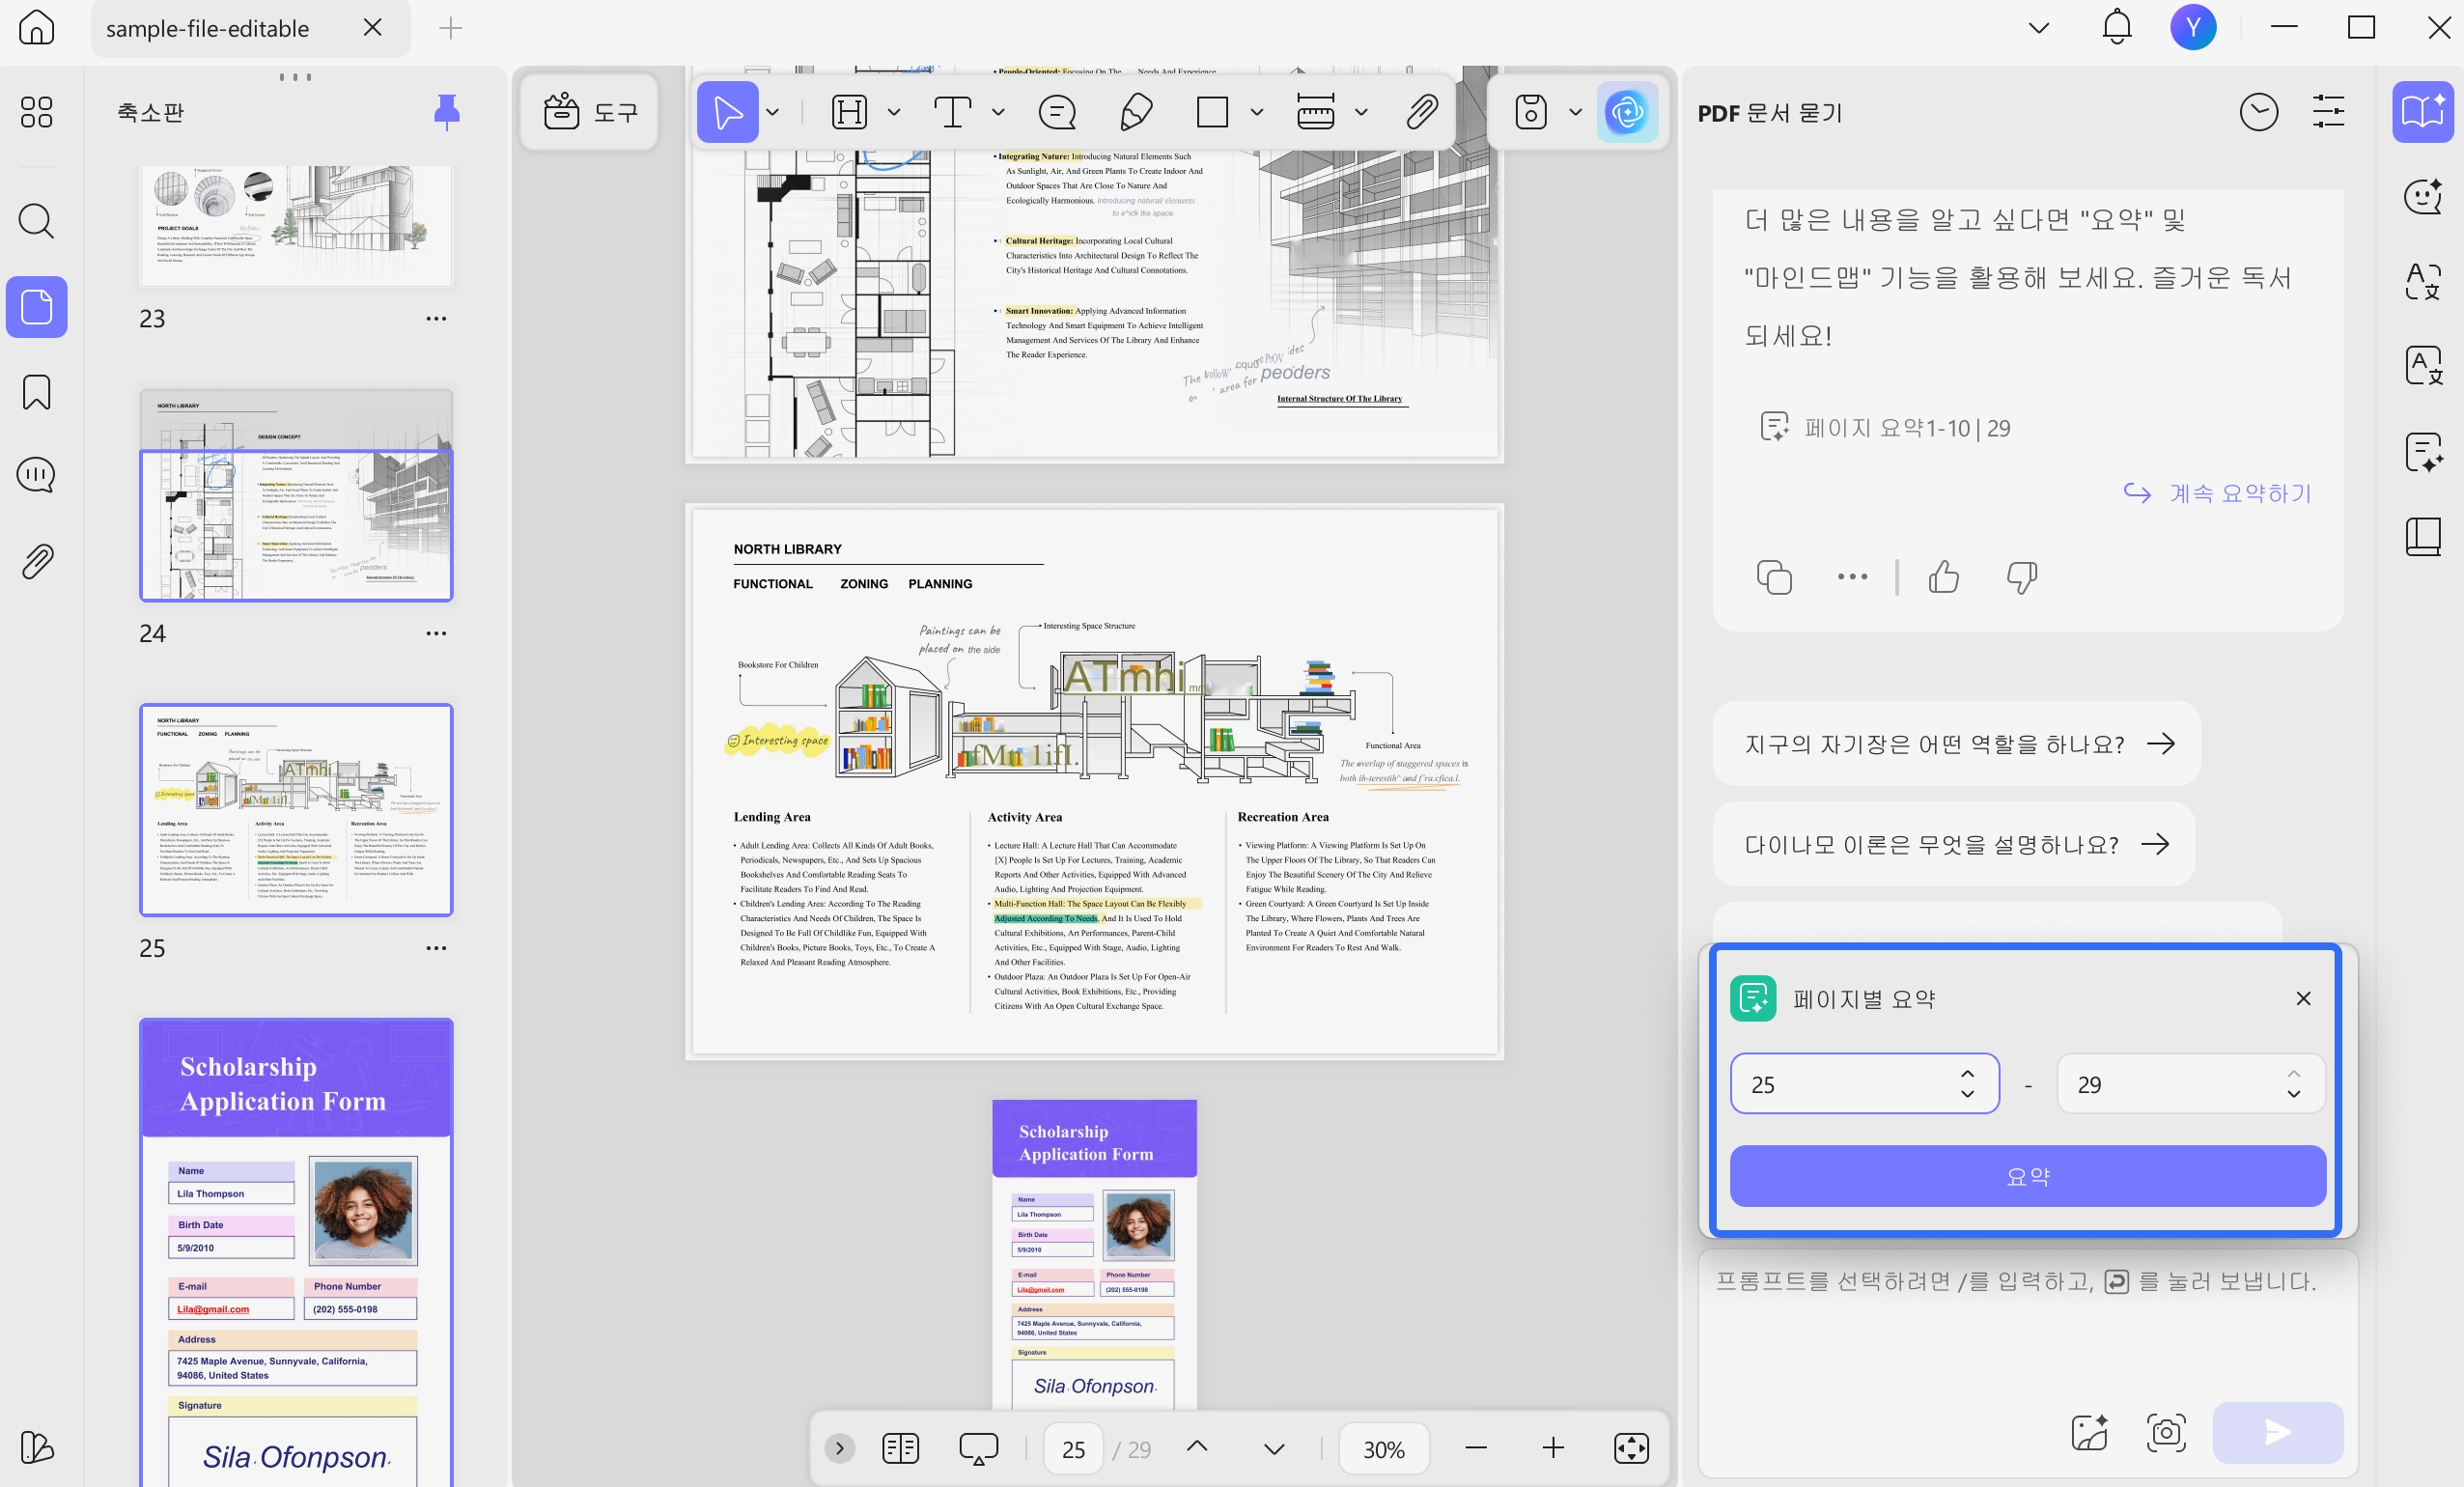The width and height of the screenshot is (2464, 1487).
Task: Copy the AI response
Action: click(x=1774, y=577)
